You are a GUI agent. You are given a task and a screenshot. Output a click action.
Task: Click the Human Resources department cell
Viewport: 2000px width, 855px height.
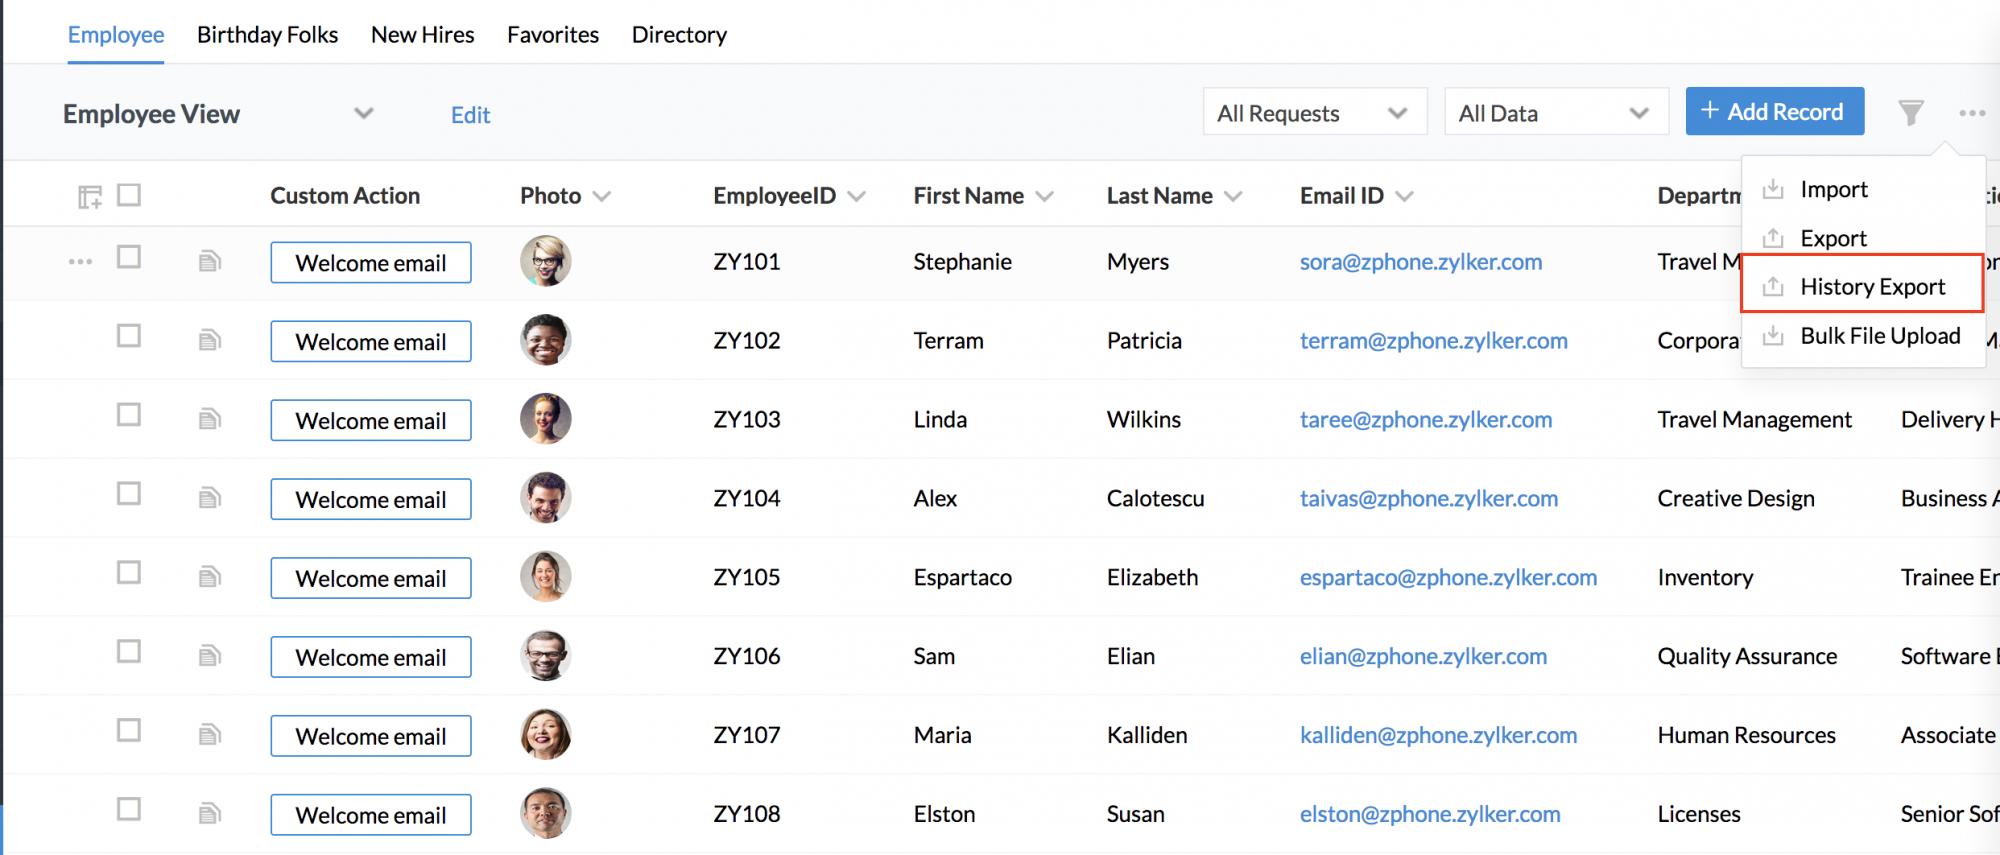(x=1746, y=735)
